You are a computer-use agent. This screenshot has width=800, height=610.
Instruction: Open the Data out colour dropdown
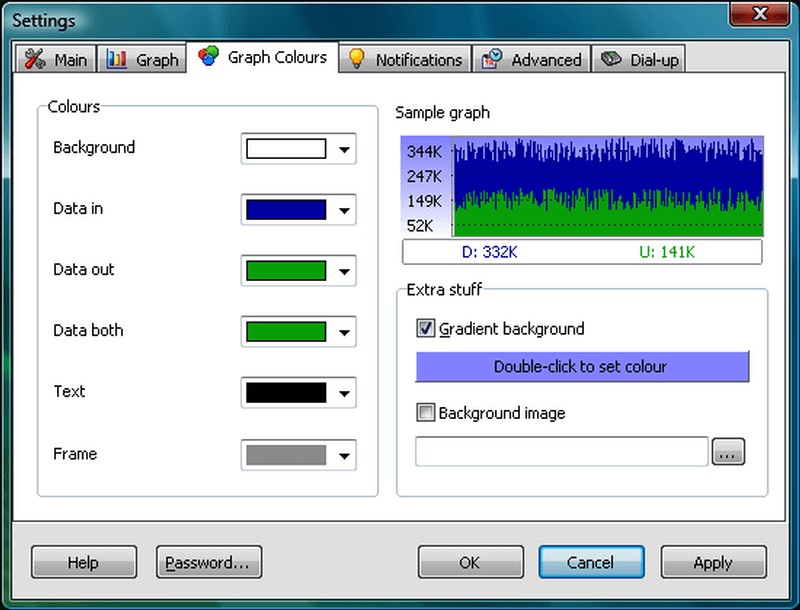tap(345, 271)
